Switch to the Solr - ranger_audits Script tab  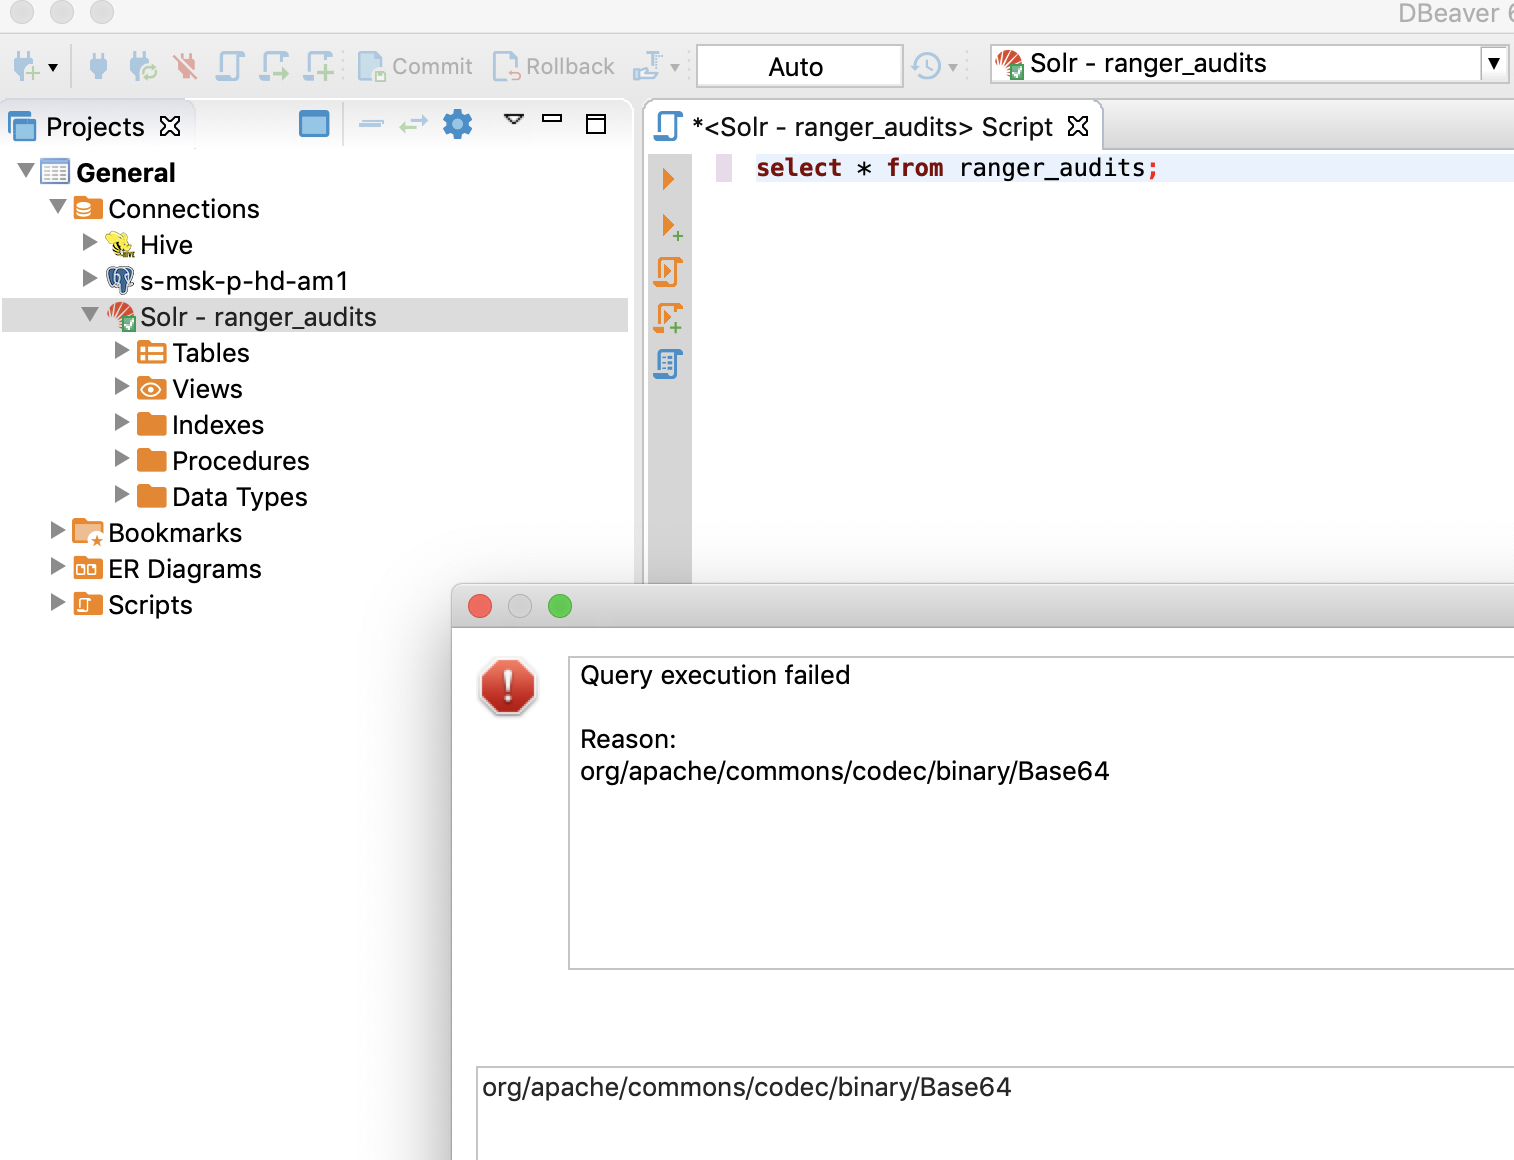tap(872, 127)
